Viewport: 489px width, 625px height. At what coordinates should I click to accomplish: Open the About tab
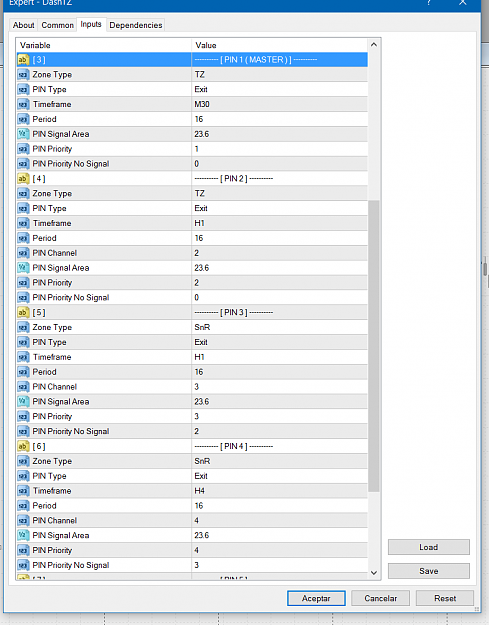click(24, 25)
